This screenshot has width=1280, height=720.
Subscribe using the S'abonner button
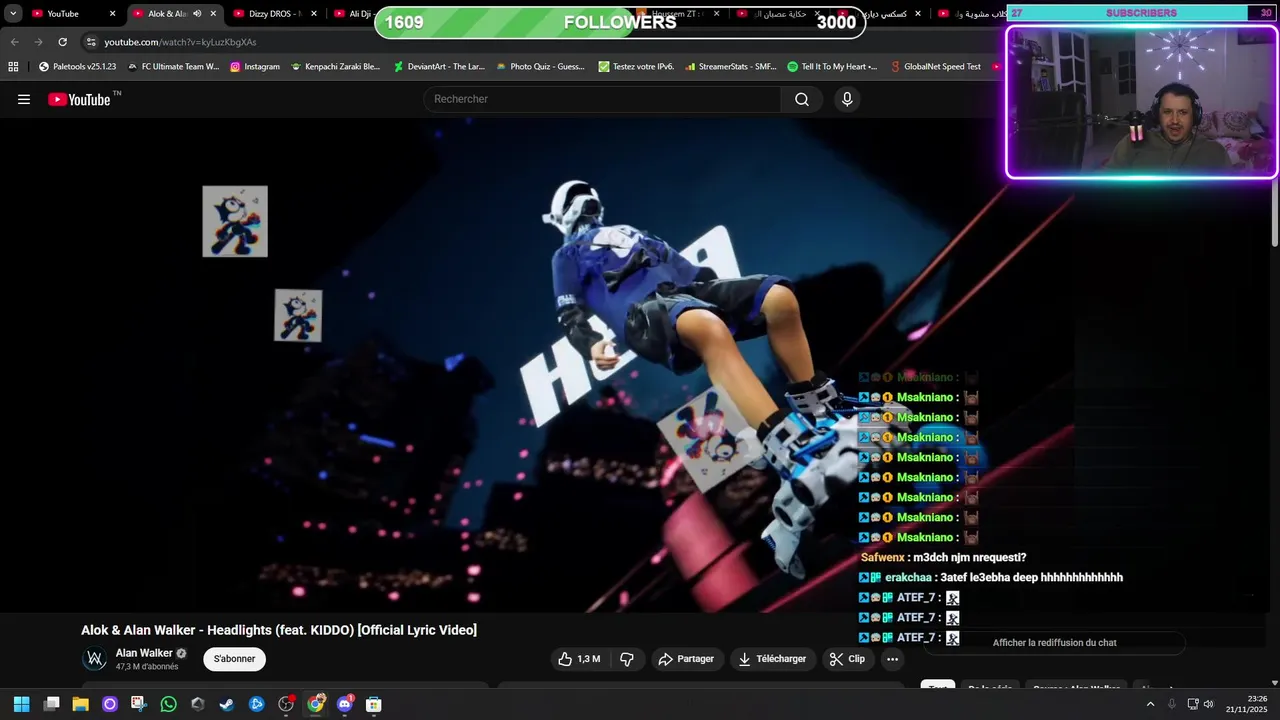pyautogui.click(x=234, y=659)
